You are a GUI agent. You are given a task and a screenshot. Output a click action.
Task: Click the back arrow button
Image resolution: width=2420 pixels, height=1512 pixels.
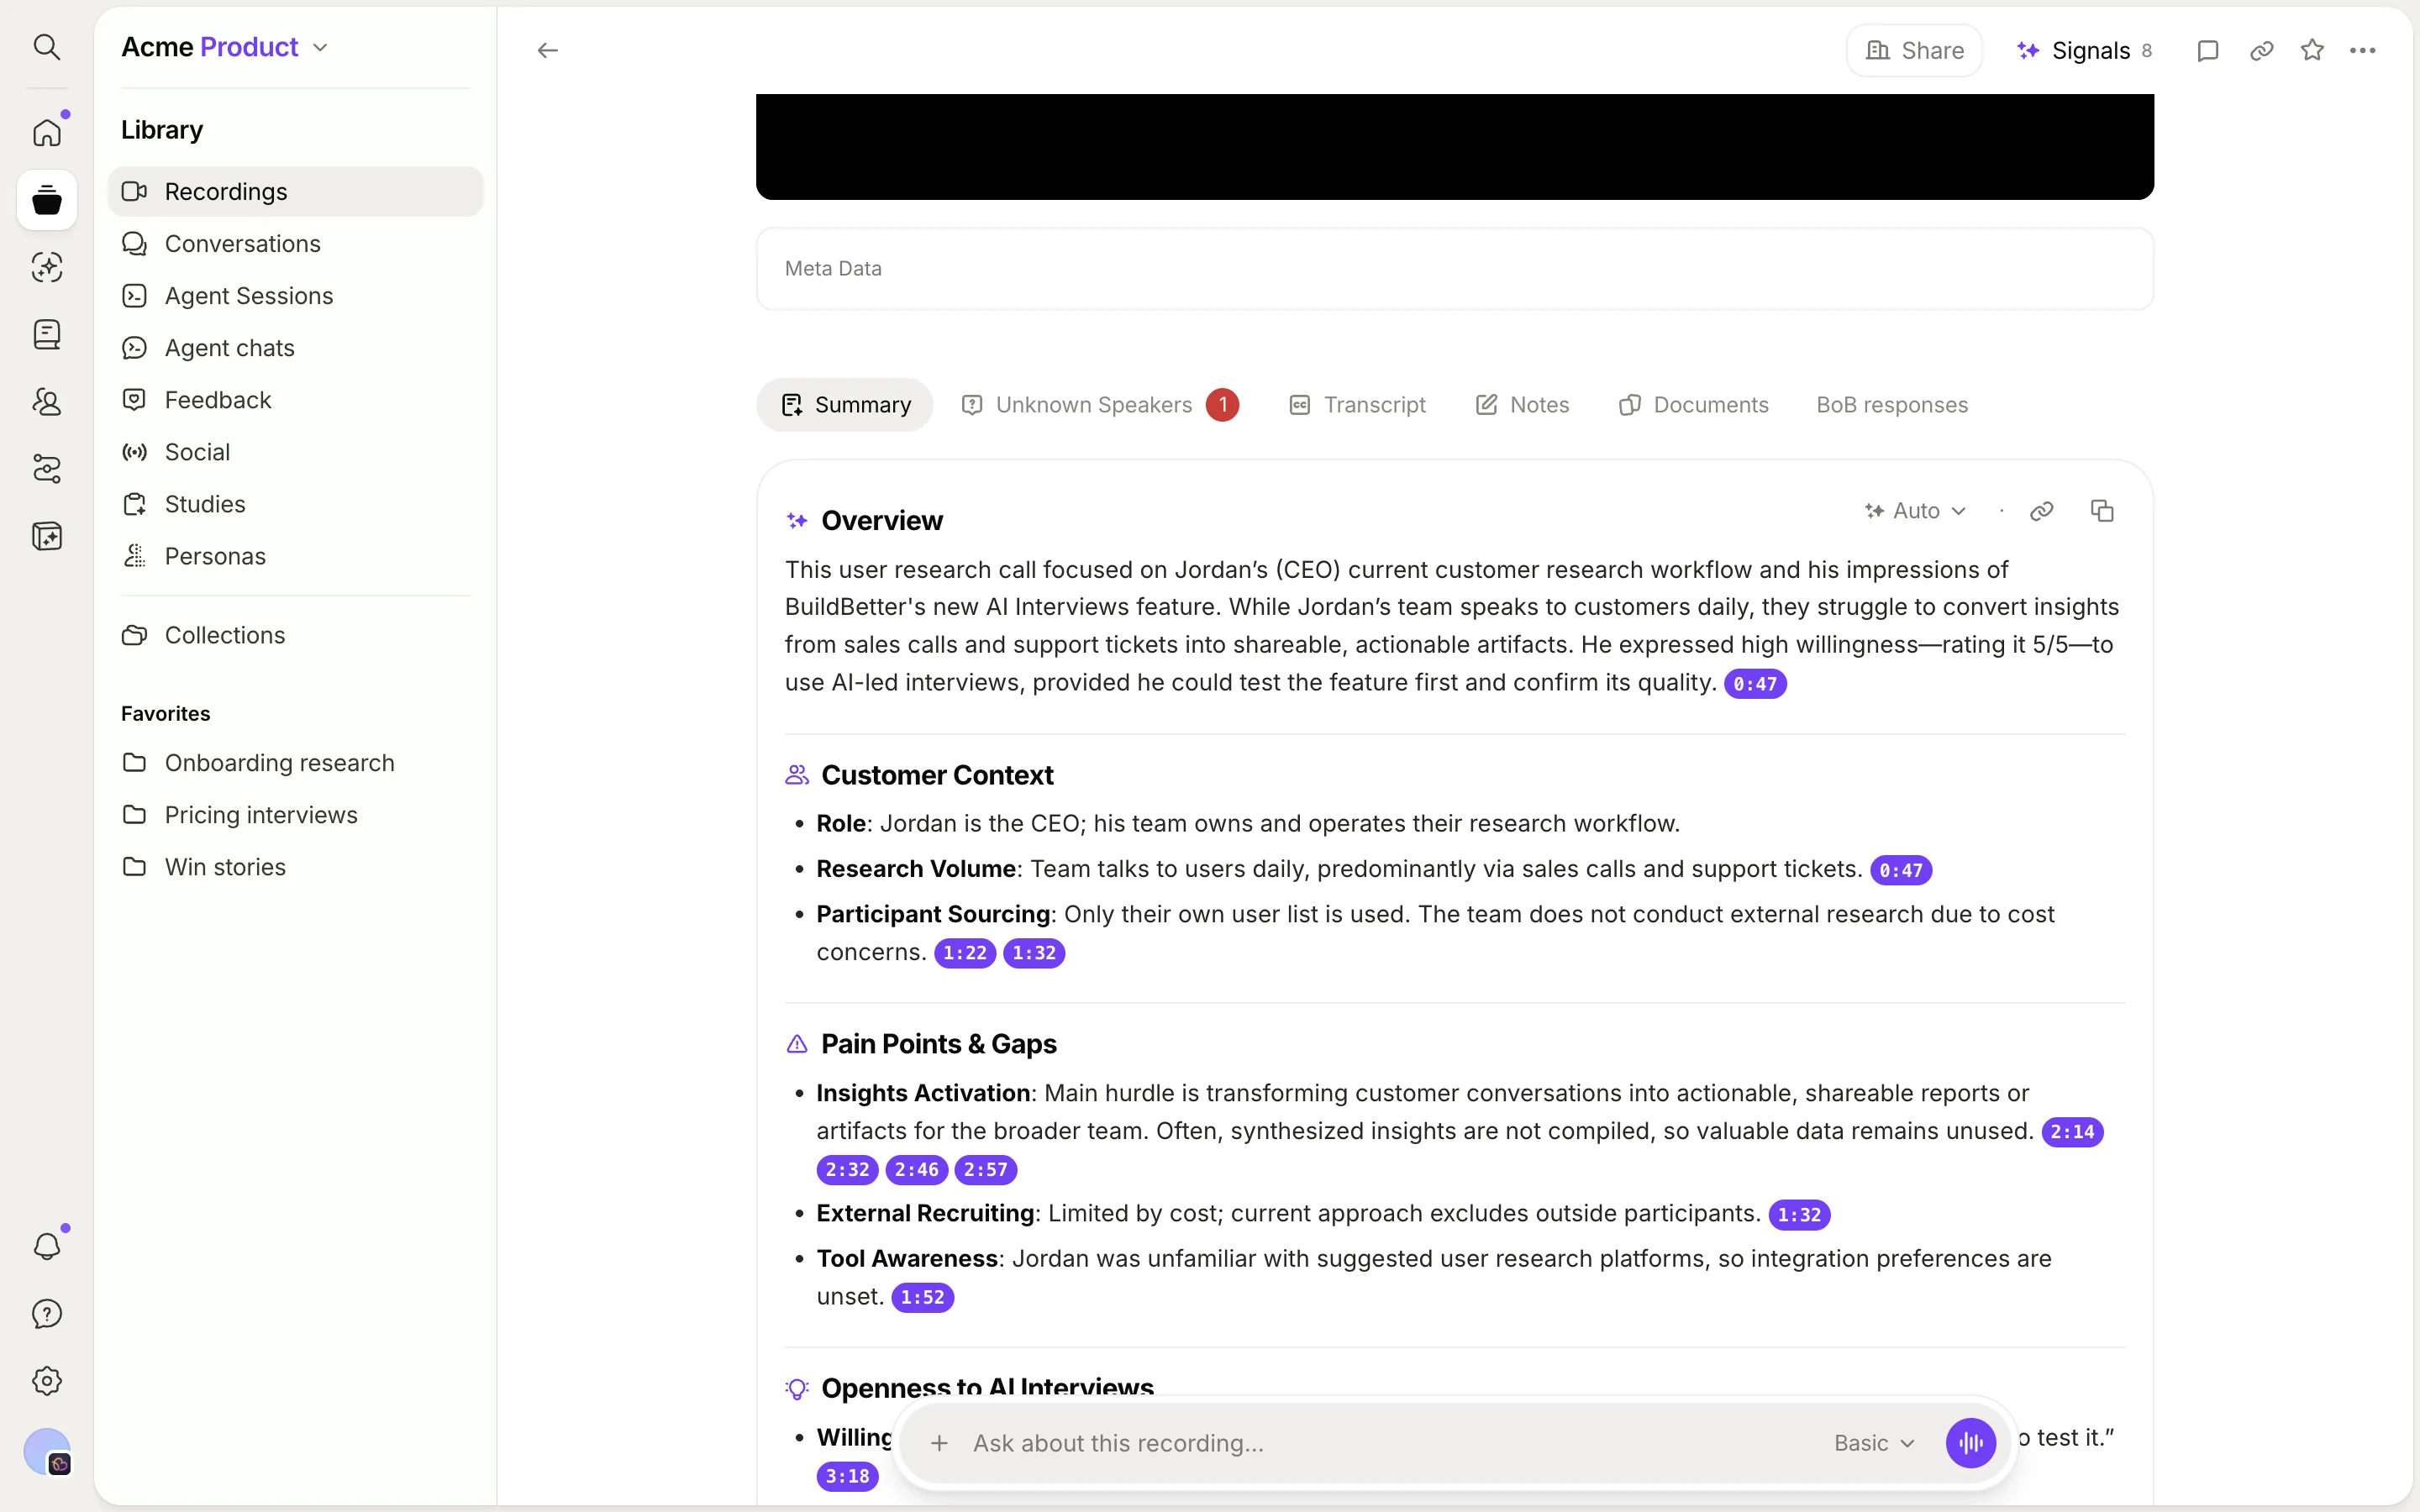coord(547,50)
